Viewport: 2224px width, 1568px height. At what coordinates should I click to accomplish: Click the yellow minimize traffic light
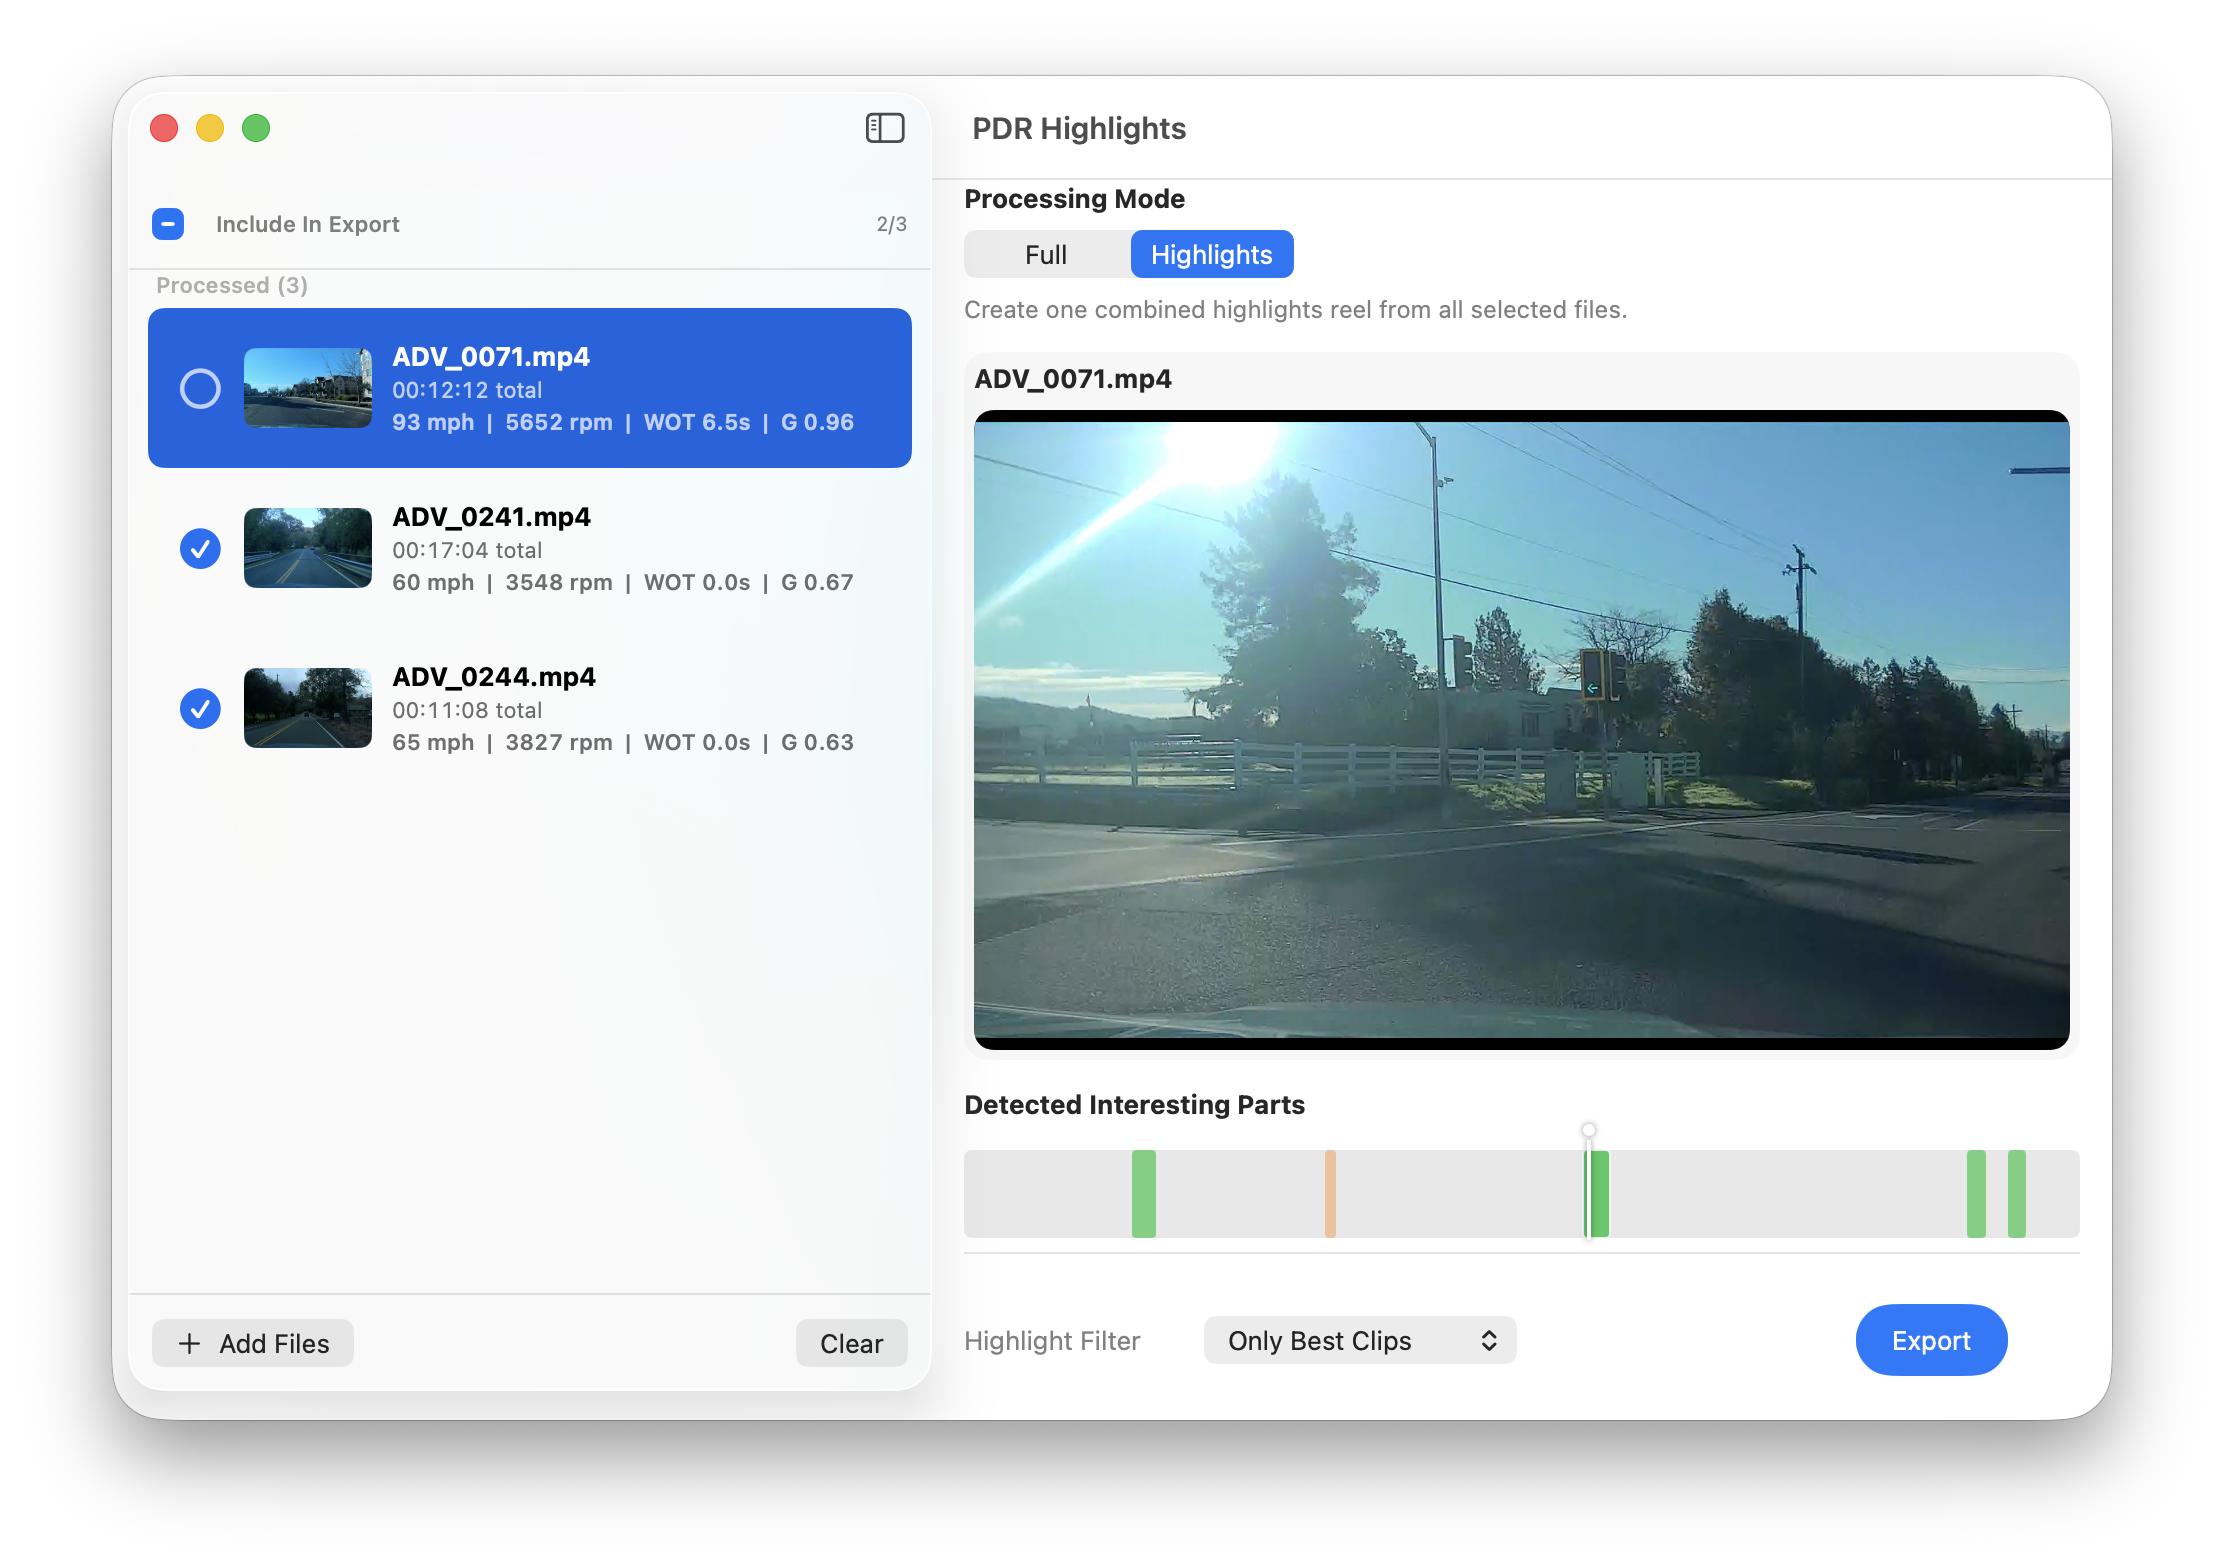pos(210,128)
